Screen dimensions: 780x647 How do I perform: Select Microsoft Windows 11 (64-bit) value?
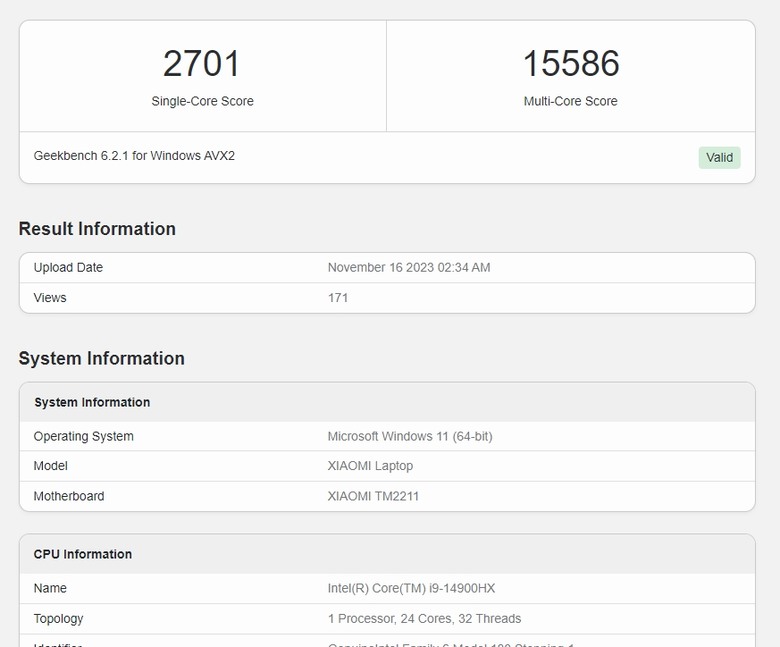(x=410, y=436)
